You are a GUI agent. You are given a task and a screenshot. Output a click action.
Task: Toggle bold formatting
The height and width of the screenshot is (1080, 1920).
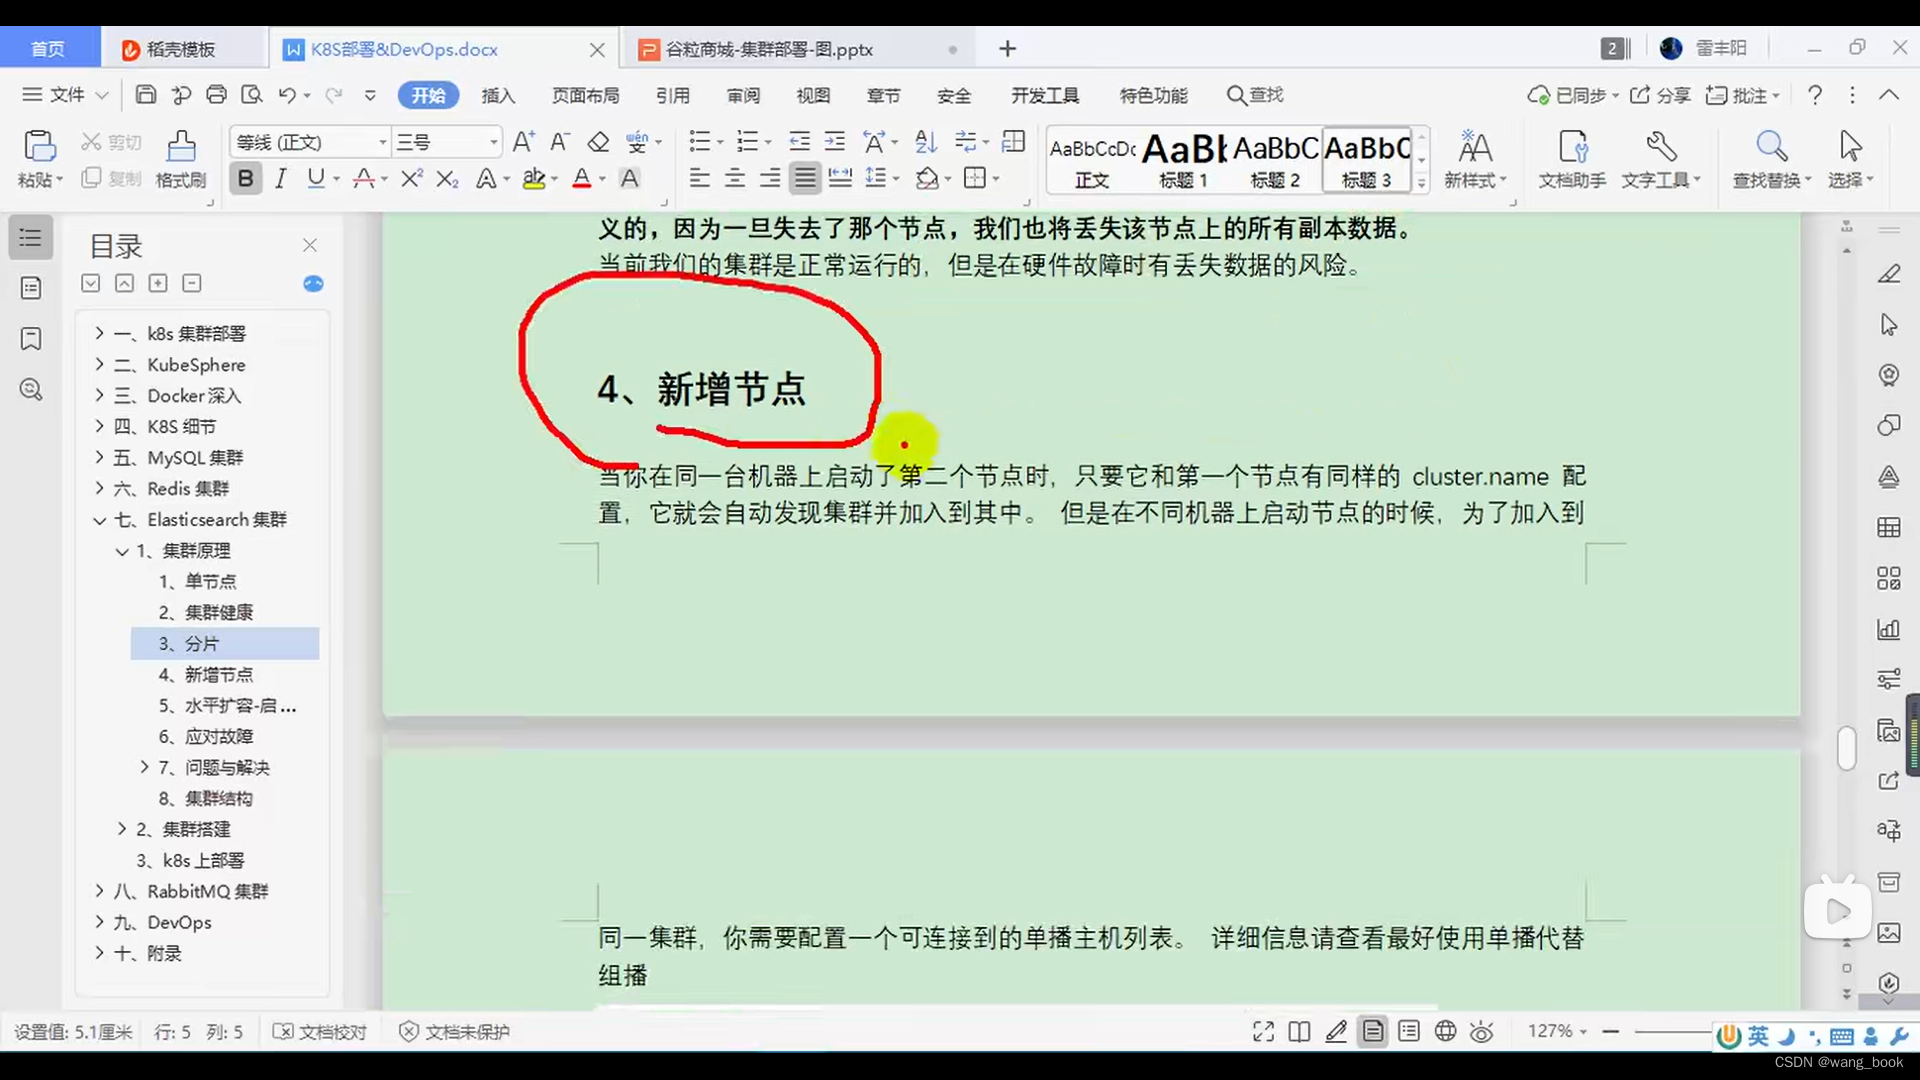tap(245, 178)
